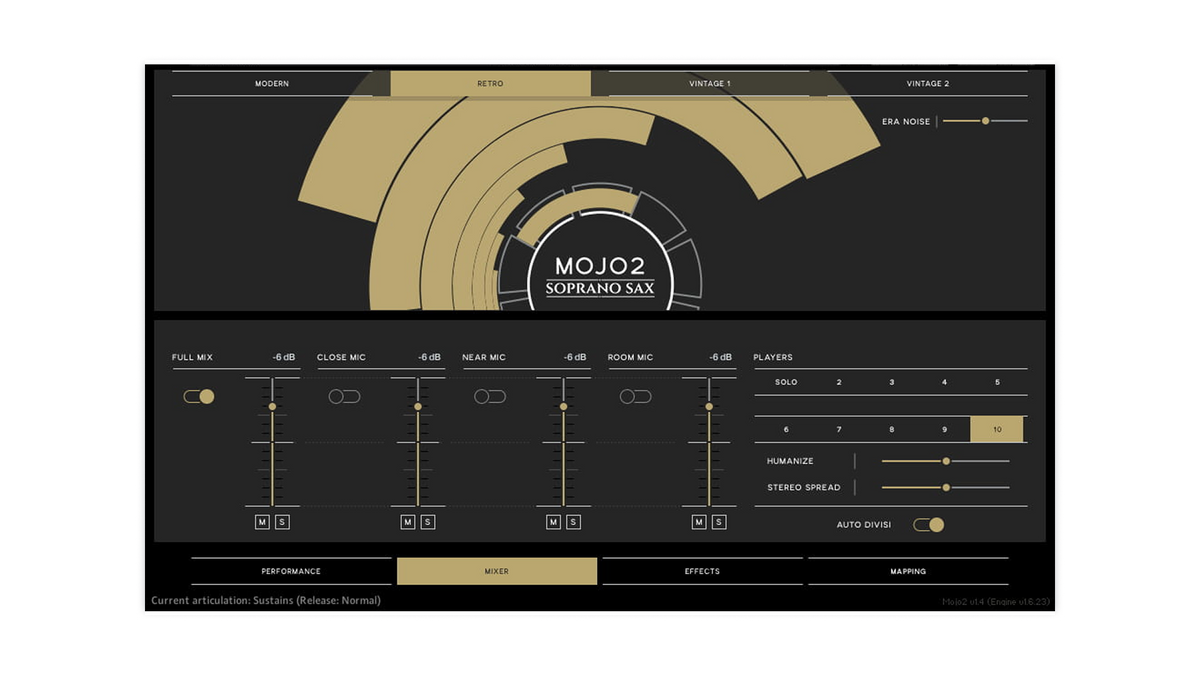
Task: Set players count to 8
Action: click(x=892, y=430)
